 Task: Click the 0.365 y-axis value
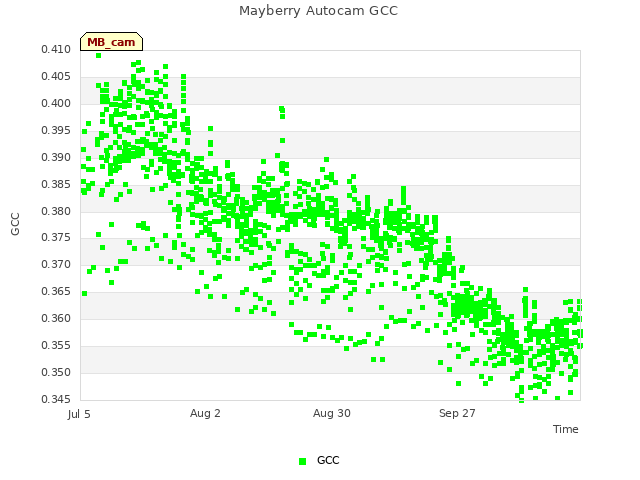pyautogui.click(x=56, y=291)
